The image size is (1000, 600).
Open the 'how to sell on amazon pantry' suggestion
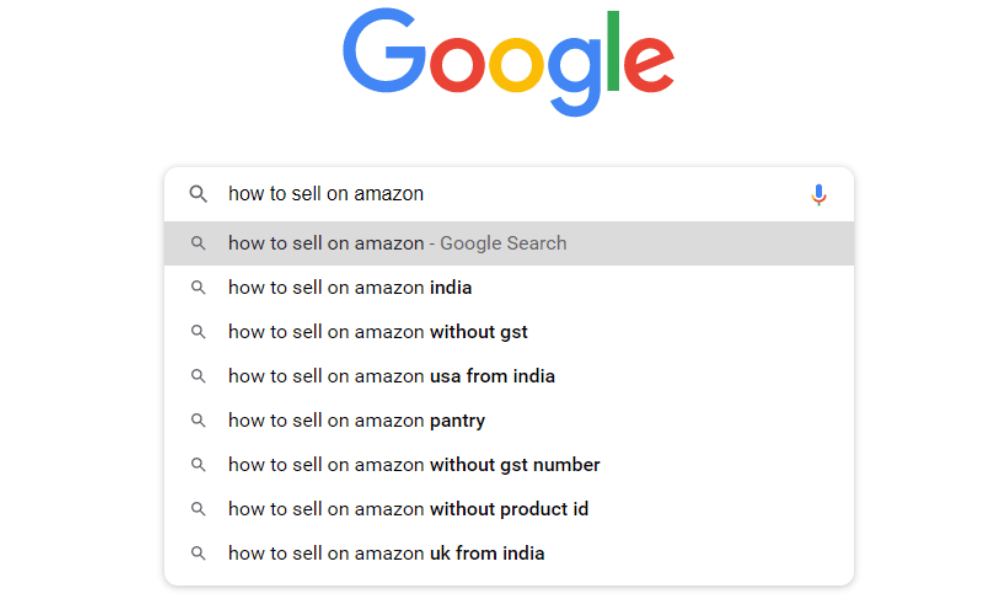click(x=356, y=420)
